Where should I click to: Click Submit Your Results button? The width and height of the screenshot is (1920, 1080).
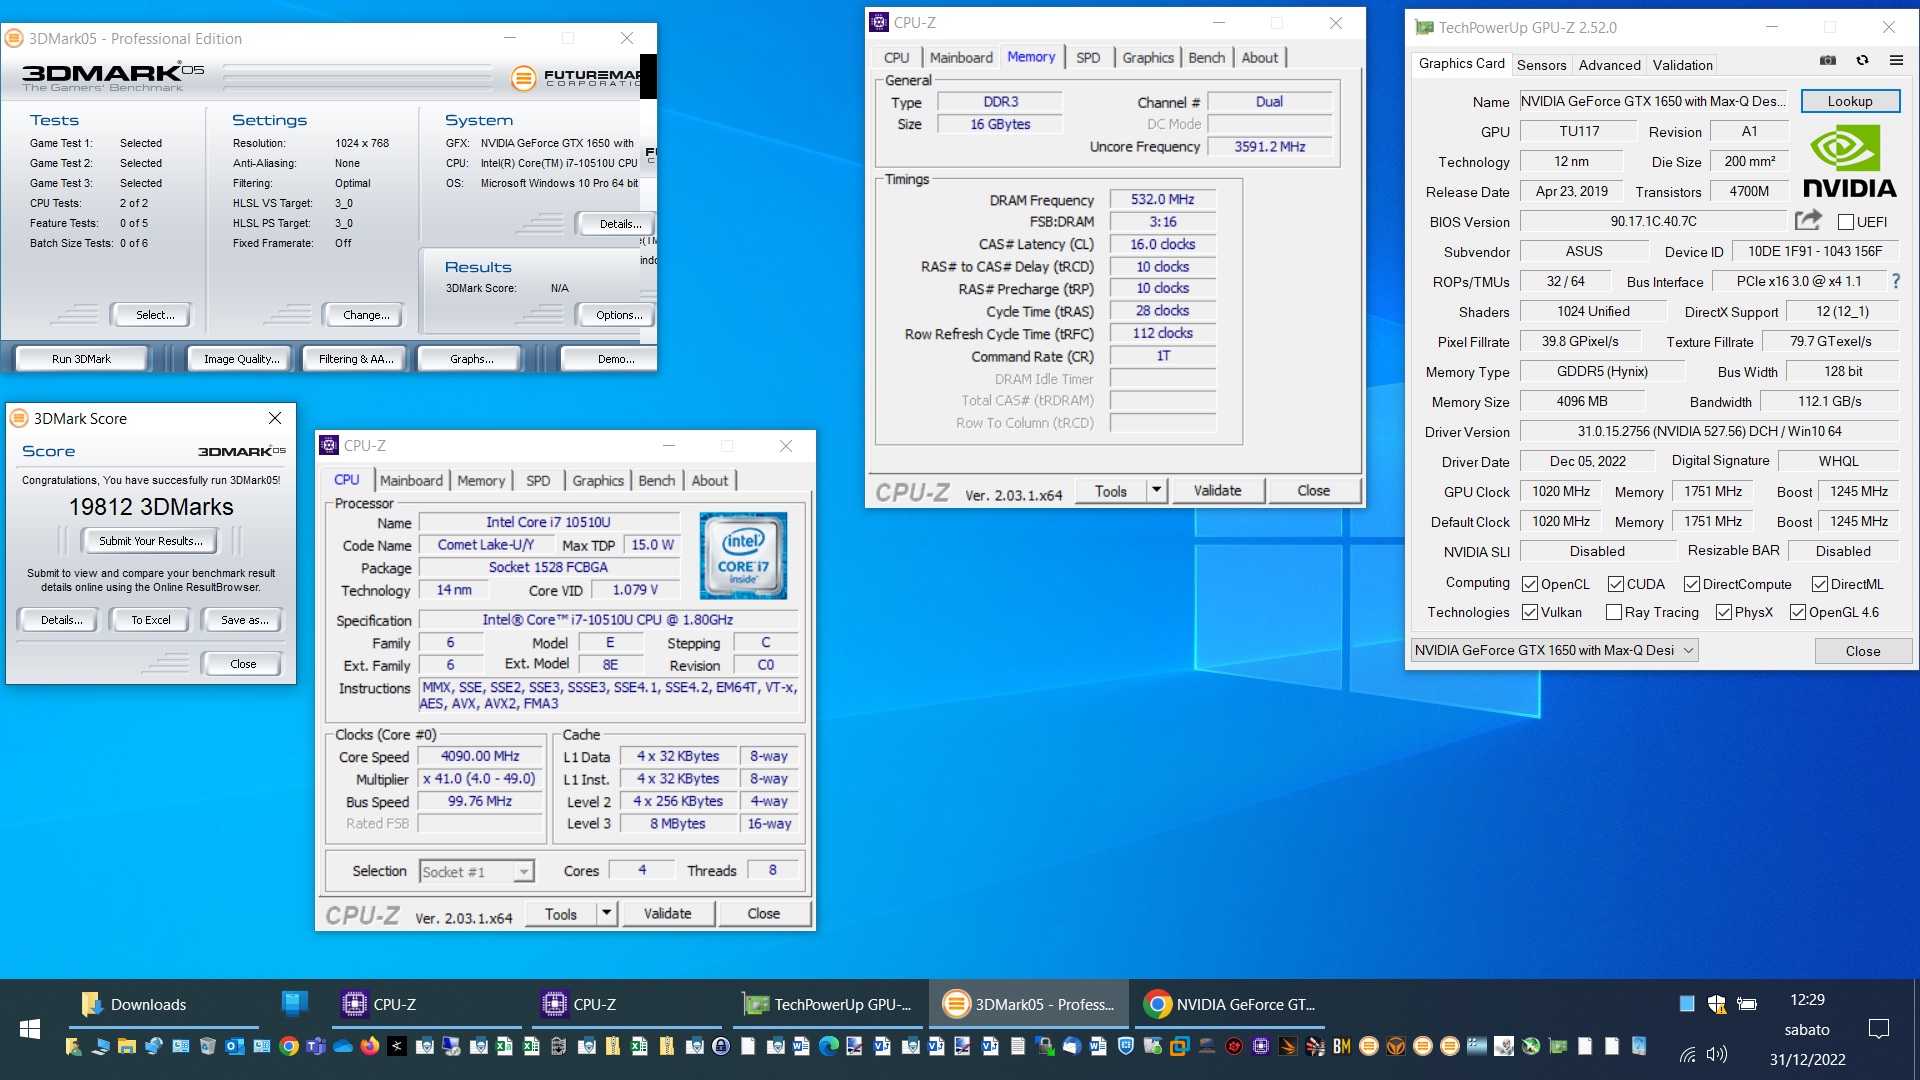(x=150, y=541)
